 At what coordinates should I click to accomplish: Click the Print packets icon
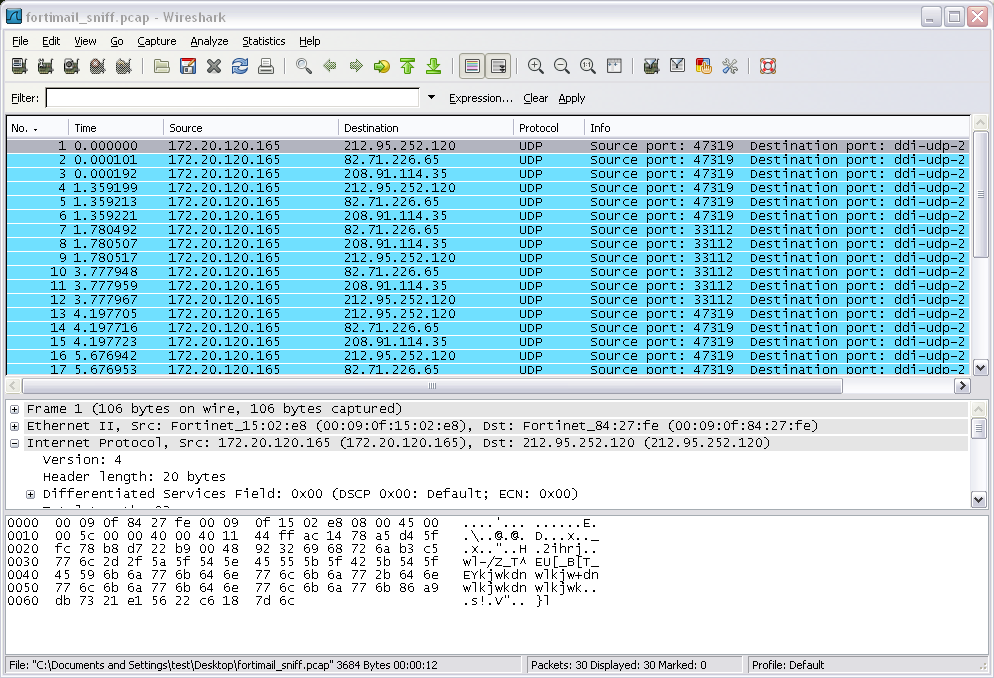pos(266,67)
